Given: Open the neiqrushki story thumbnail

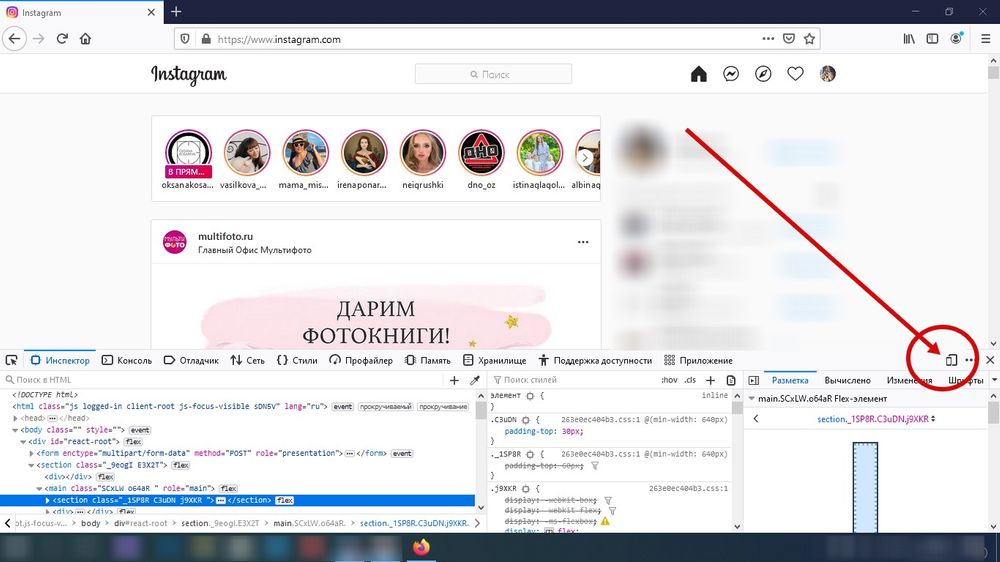Looking at the screenshot, I should (422, 152).
